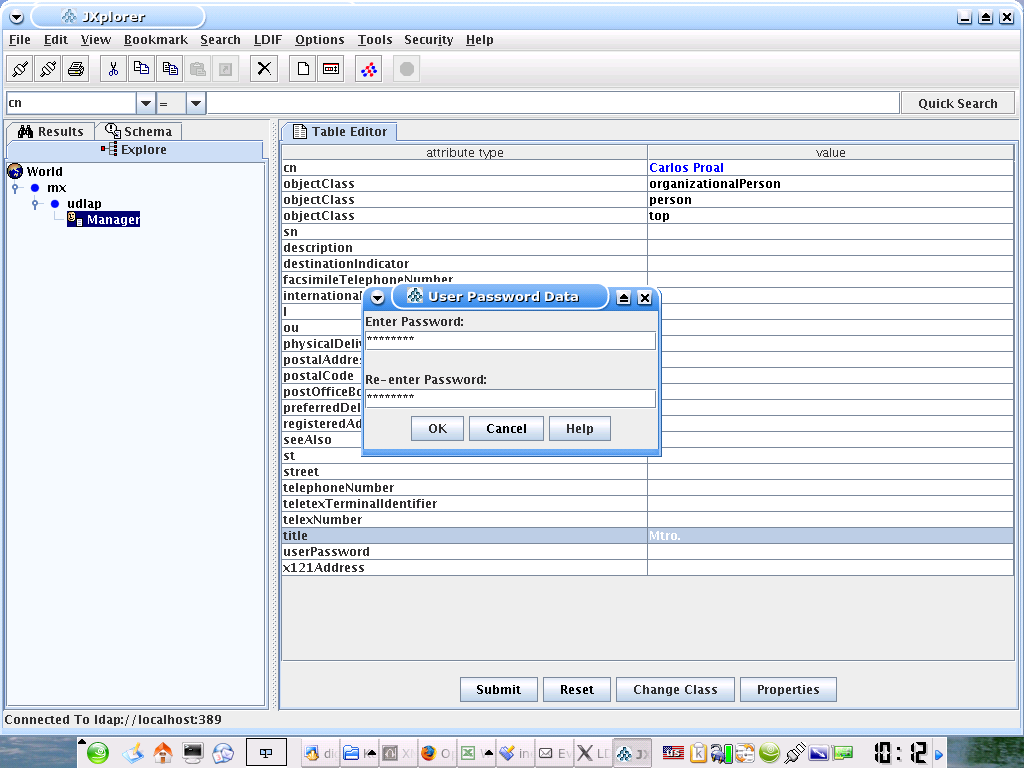Image resolution: width=1024 pixels, height=768 pixels.
Task: Click the Cut scissors toolbar icon
Action: pyautogui.click(x=114, y=69)
